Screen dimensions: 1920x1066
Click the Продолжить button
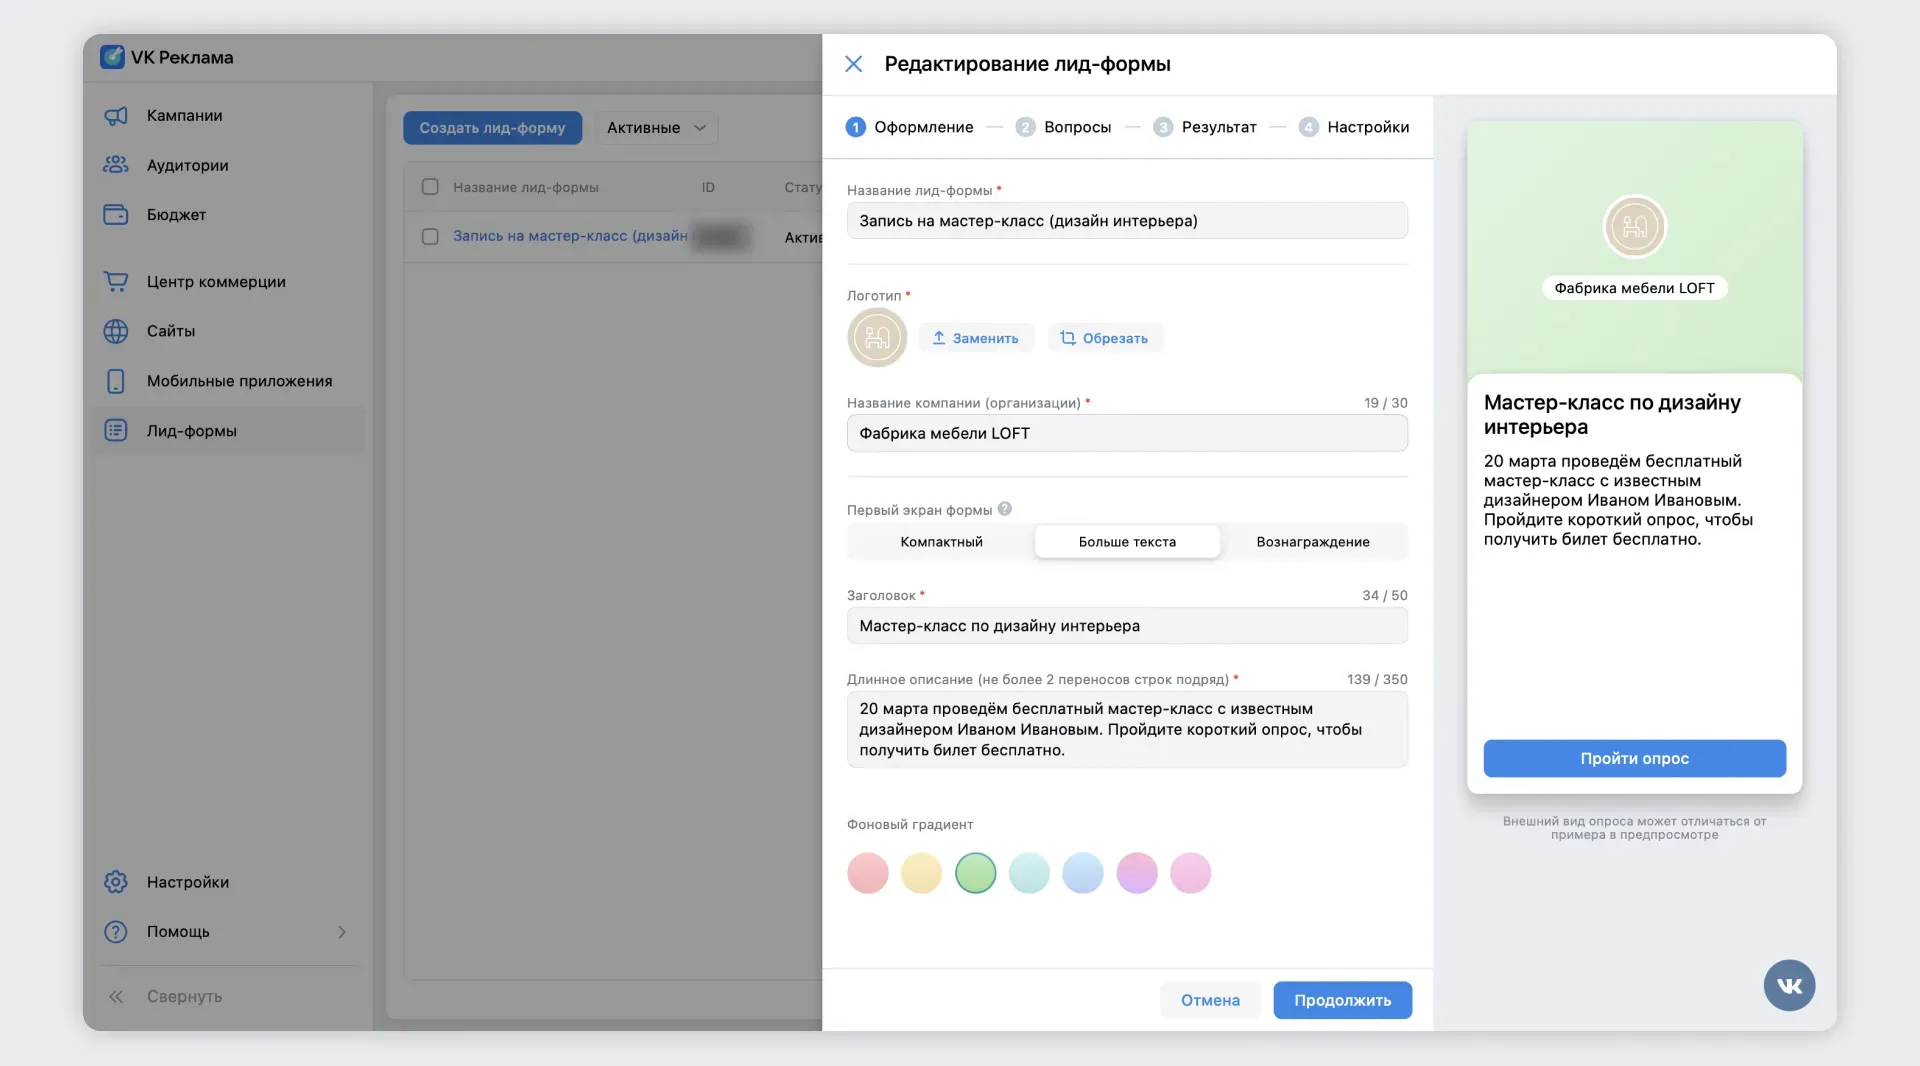[x=1342, y=1000]
